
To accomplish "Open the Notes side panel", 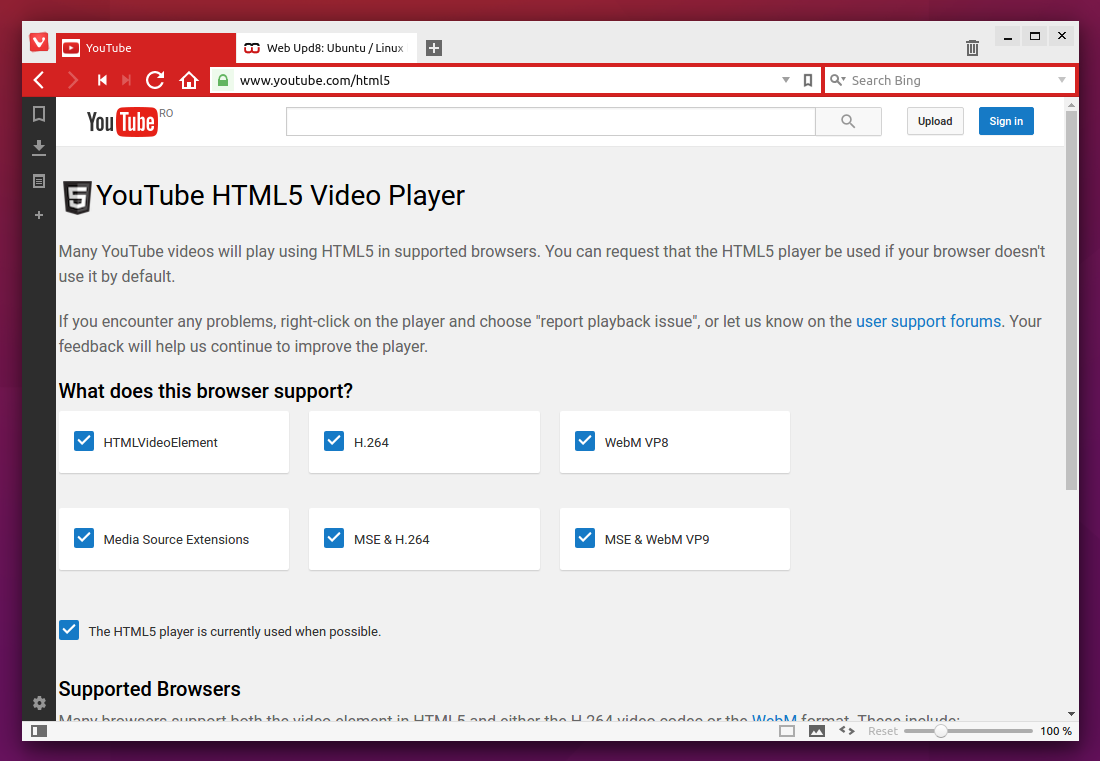I will pos(39,181).
